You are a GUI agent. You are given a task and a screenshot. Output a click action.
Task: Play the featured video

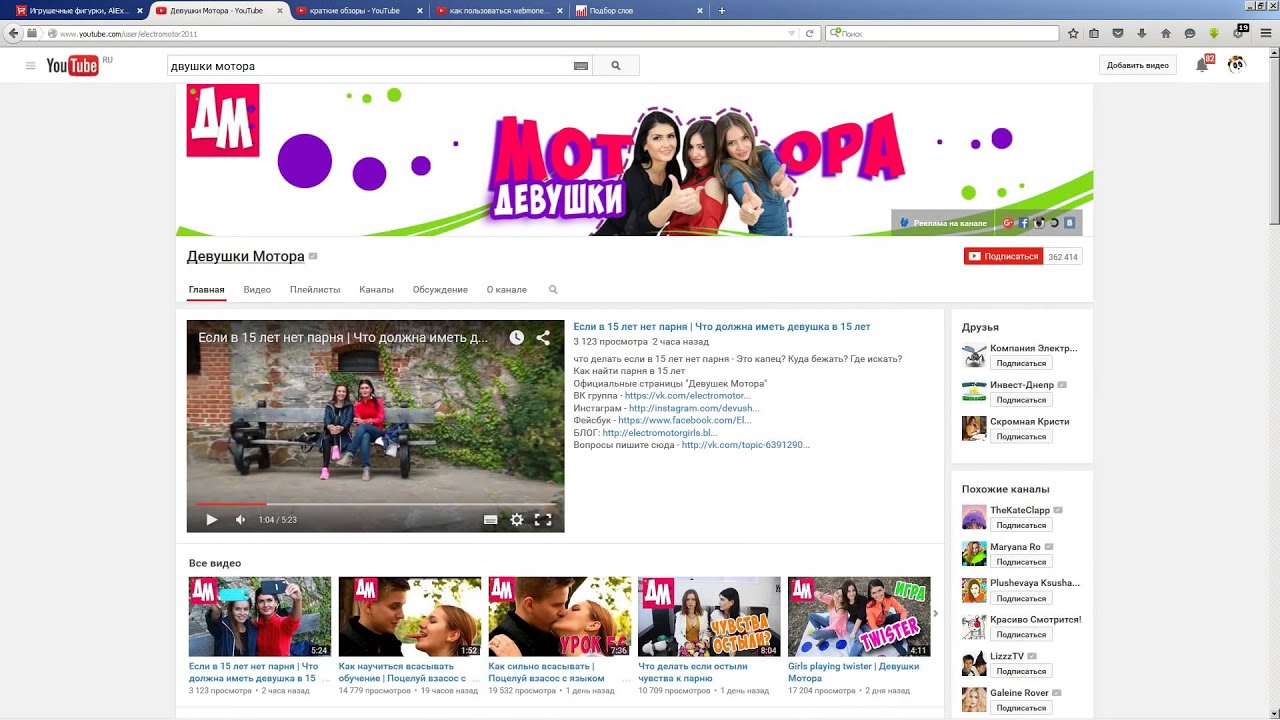(211, 520)
